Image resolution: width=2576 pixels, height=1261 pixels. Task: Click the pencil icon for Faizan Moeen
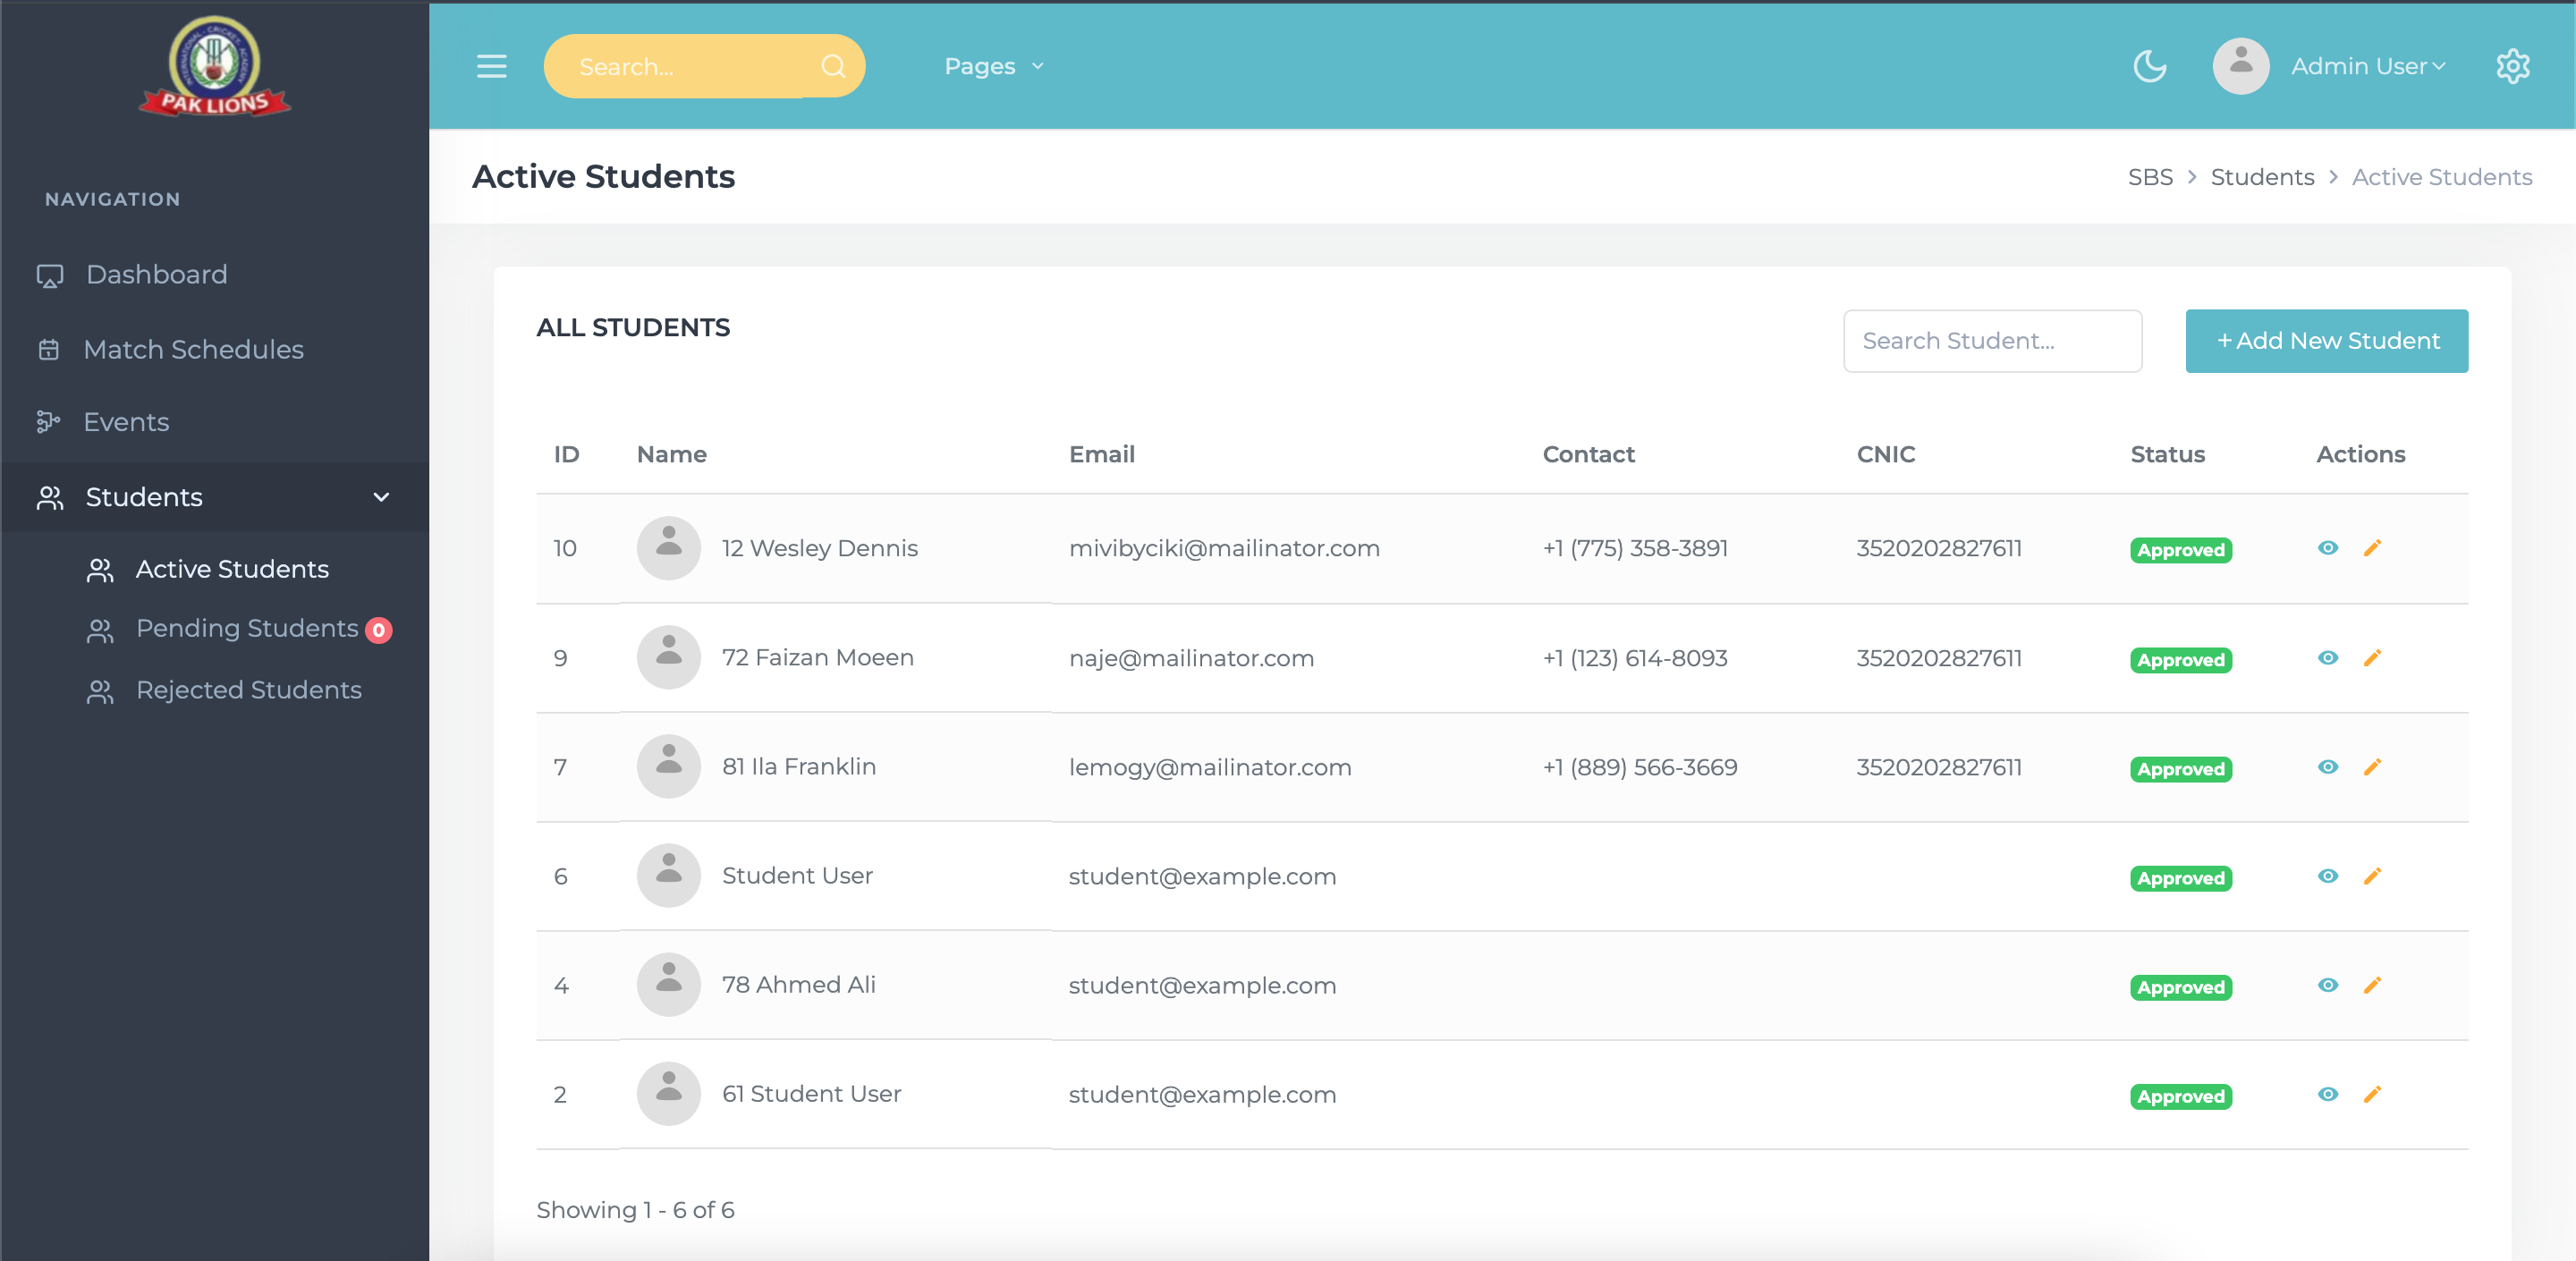coord(2372,658)
